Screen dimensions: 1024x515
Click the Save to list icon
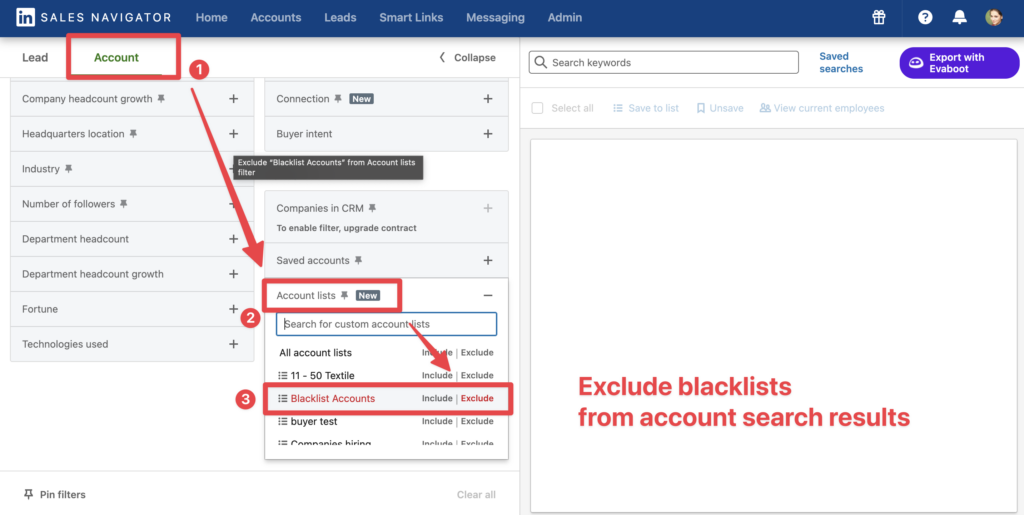coord(618,108)
